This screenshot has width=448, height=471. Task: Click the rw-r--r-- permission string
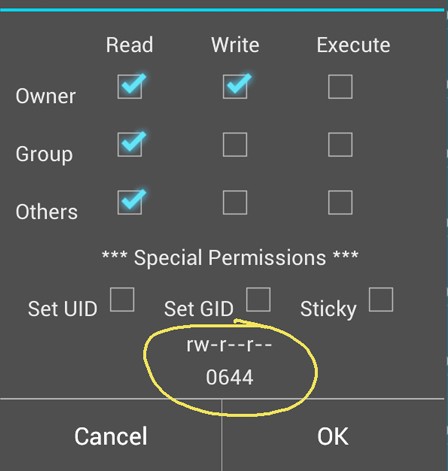pos(229,344)
